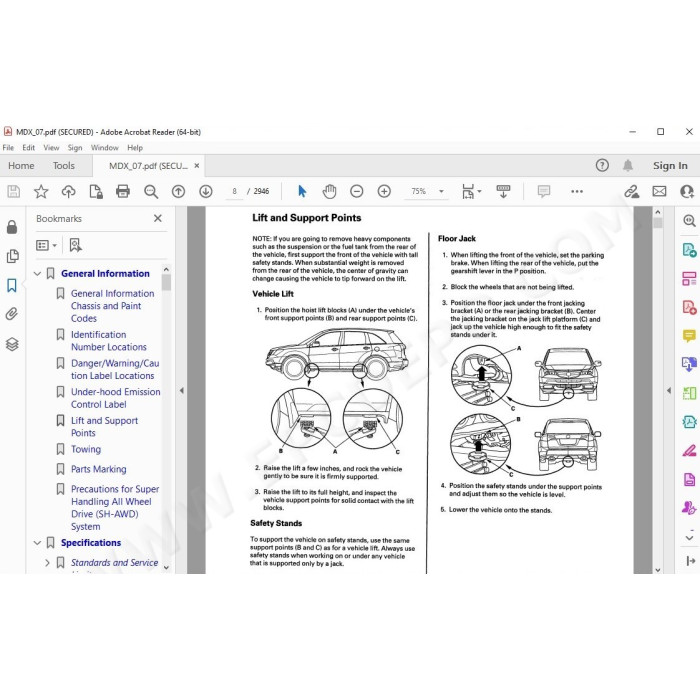Image resolution: width=700 pixels, height=700 pixels.
Task: Open the Attachments paperclip panel
Action: coord(12,314)
